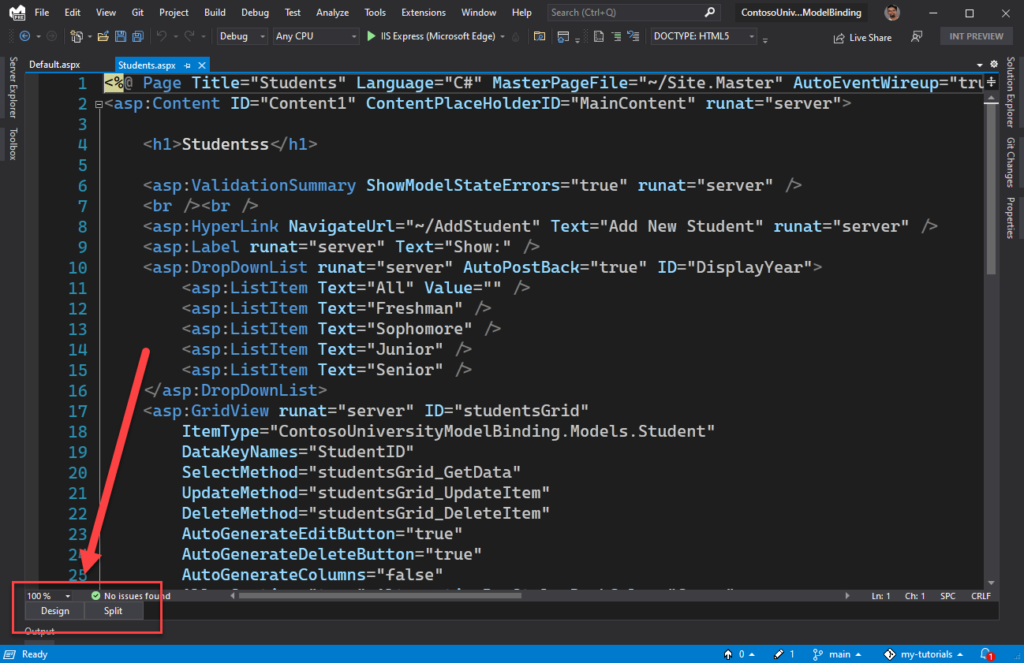Click the Navigate Backward arrow icon
The image size is (1024, 663).
[x=26, y=36]
